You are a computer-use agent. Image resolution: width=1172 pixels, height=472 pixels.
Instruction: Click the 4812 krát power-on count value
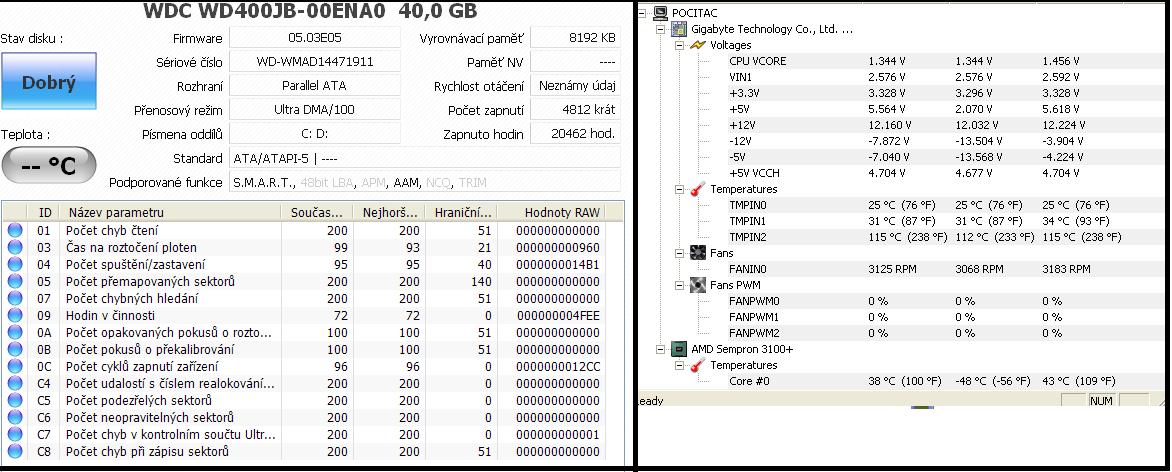tap(575, 110)
